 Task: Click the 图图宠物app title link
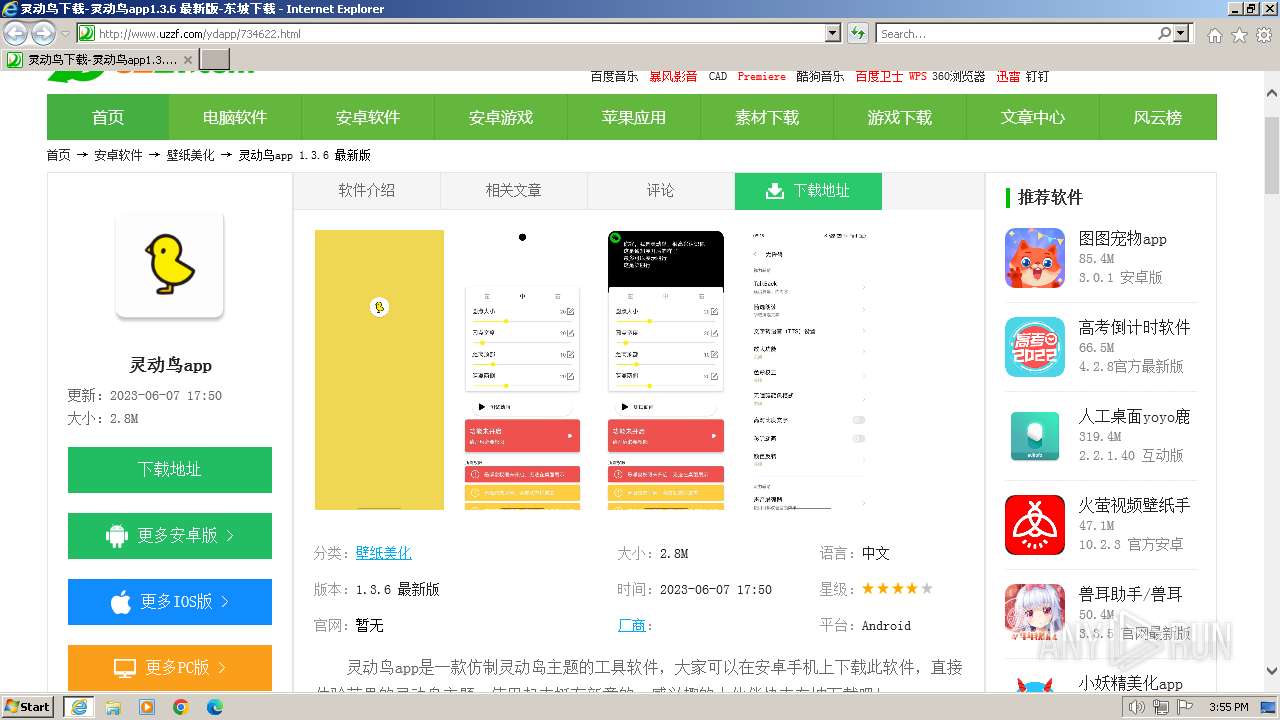1122,239
